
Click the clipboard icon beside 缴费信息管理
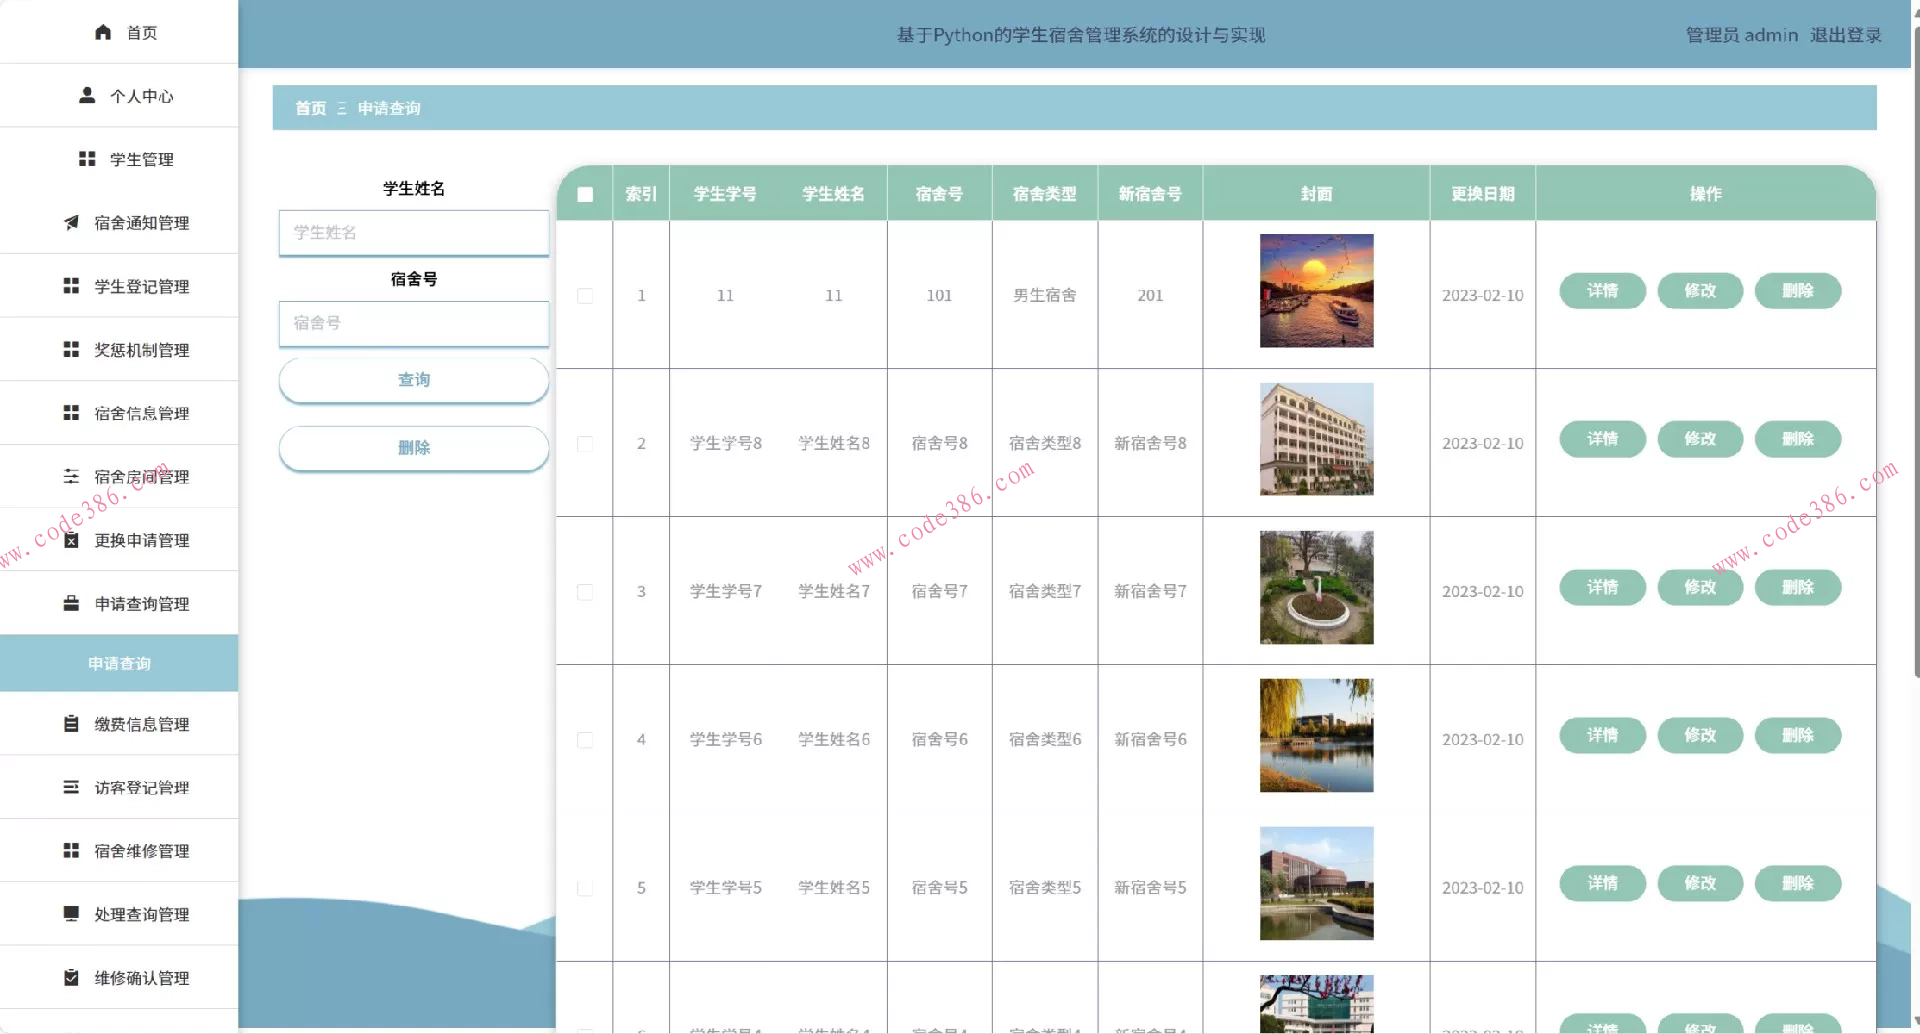(x=71, y=723)
